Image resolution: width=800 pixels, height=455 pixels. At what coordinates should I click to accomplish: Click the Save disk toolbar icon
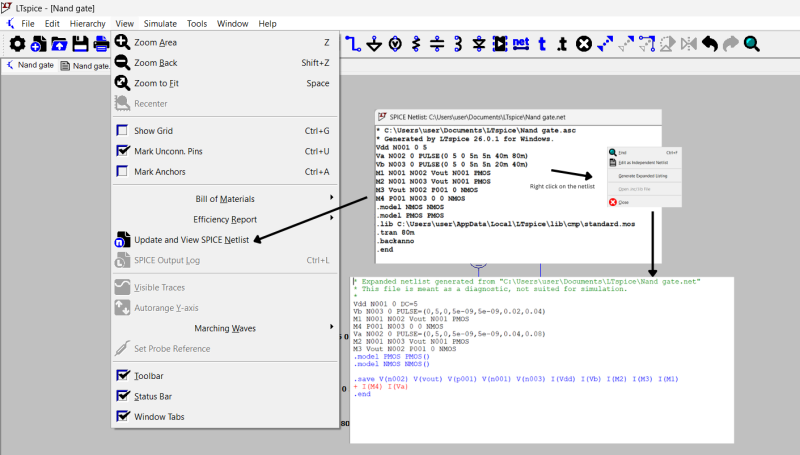(80, 43)
